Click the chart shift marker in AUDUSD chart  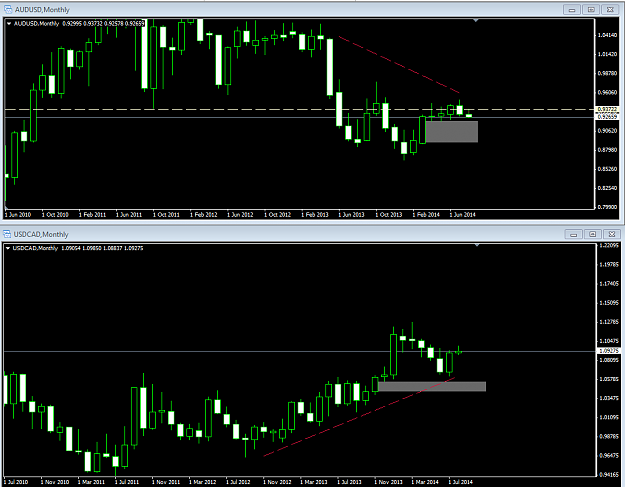coord(476,20)
